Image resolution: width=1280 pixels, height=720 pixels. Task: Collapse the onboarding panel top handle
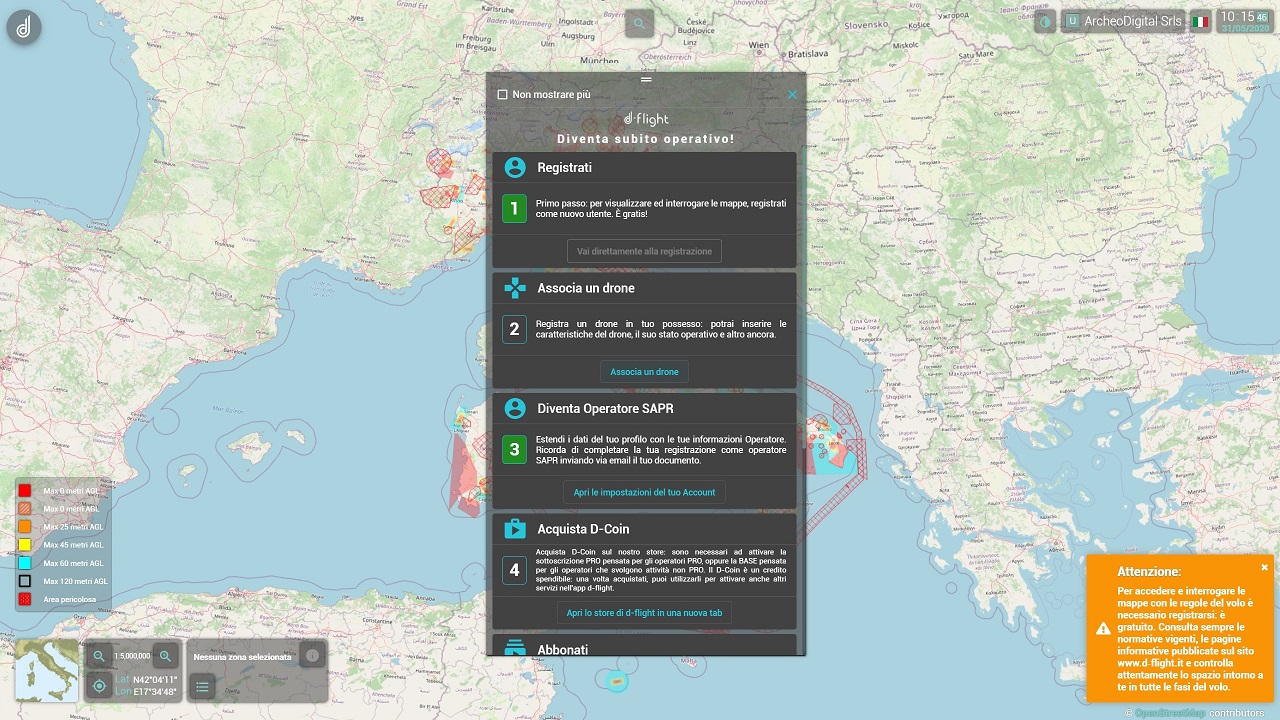pos(646,78)
